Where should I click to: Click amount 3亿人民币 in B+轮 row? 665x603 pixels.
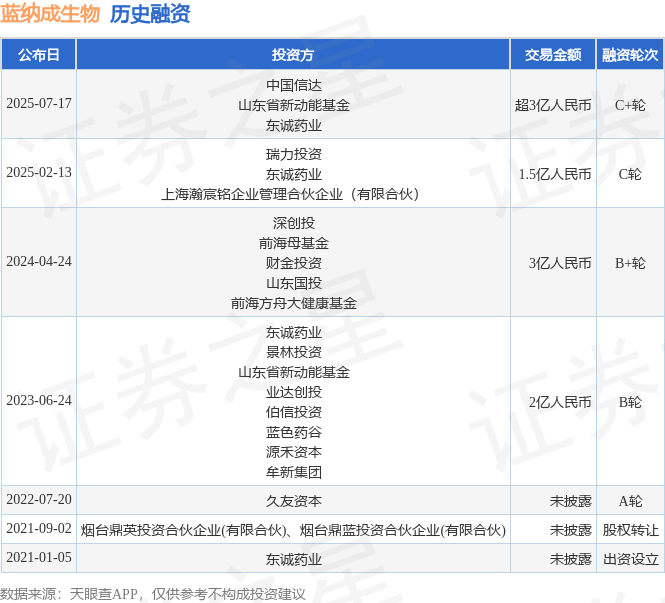click(x=560, y=263)
